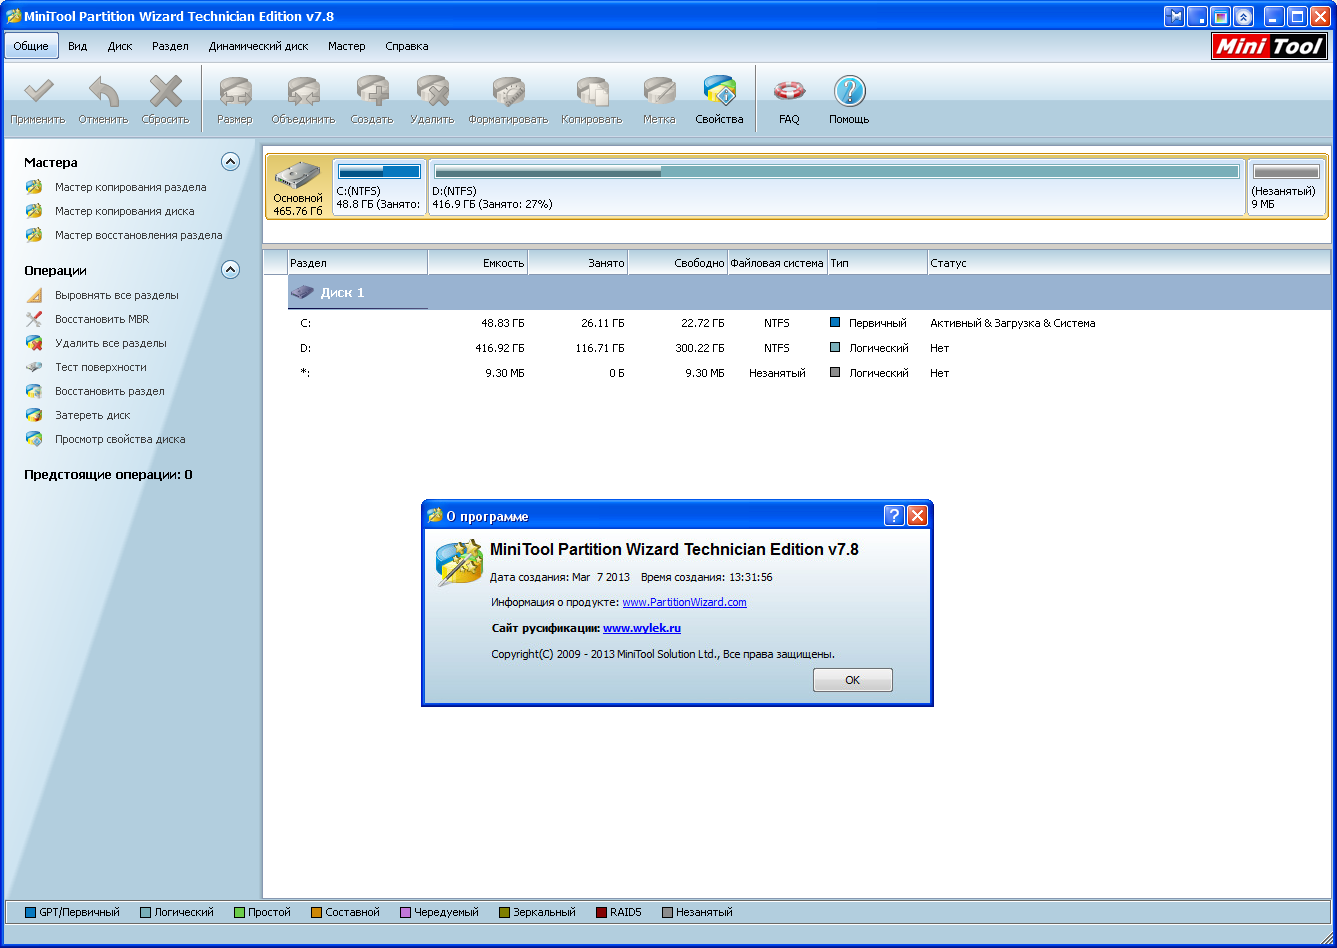
Task: Open the Справка menu
Action: pos(407,46)
